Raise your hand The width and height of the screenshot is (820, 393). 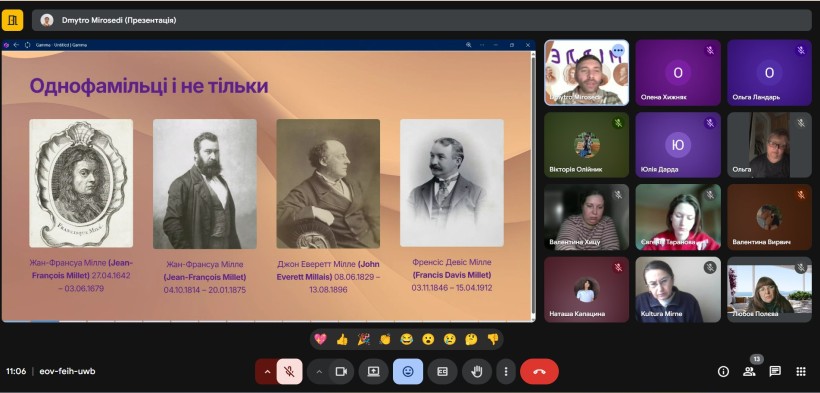(476, 372)
